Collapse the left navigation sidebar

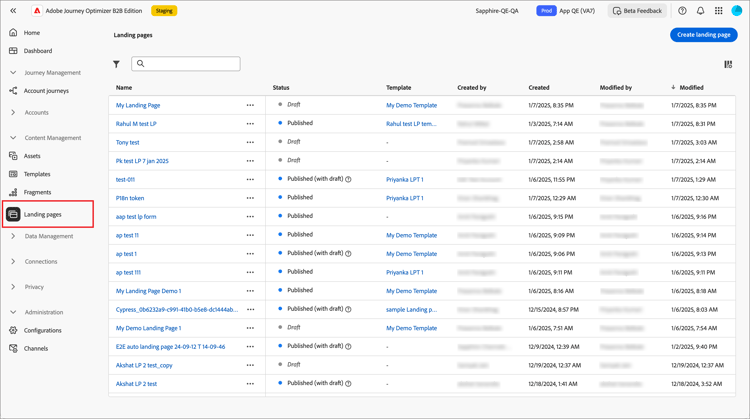[x=13, y=11]
